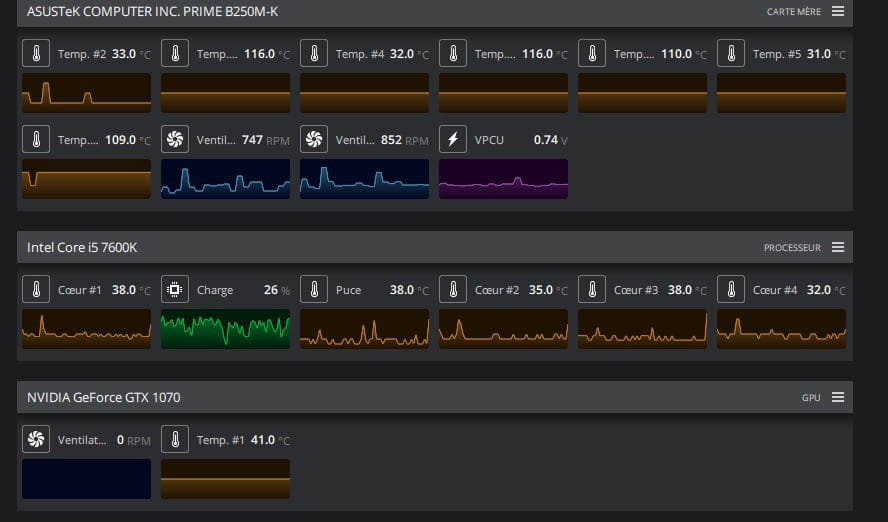
Task: Open the empty GPU fan speed graph
Action: click(x=87, y=479)
